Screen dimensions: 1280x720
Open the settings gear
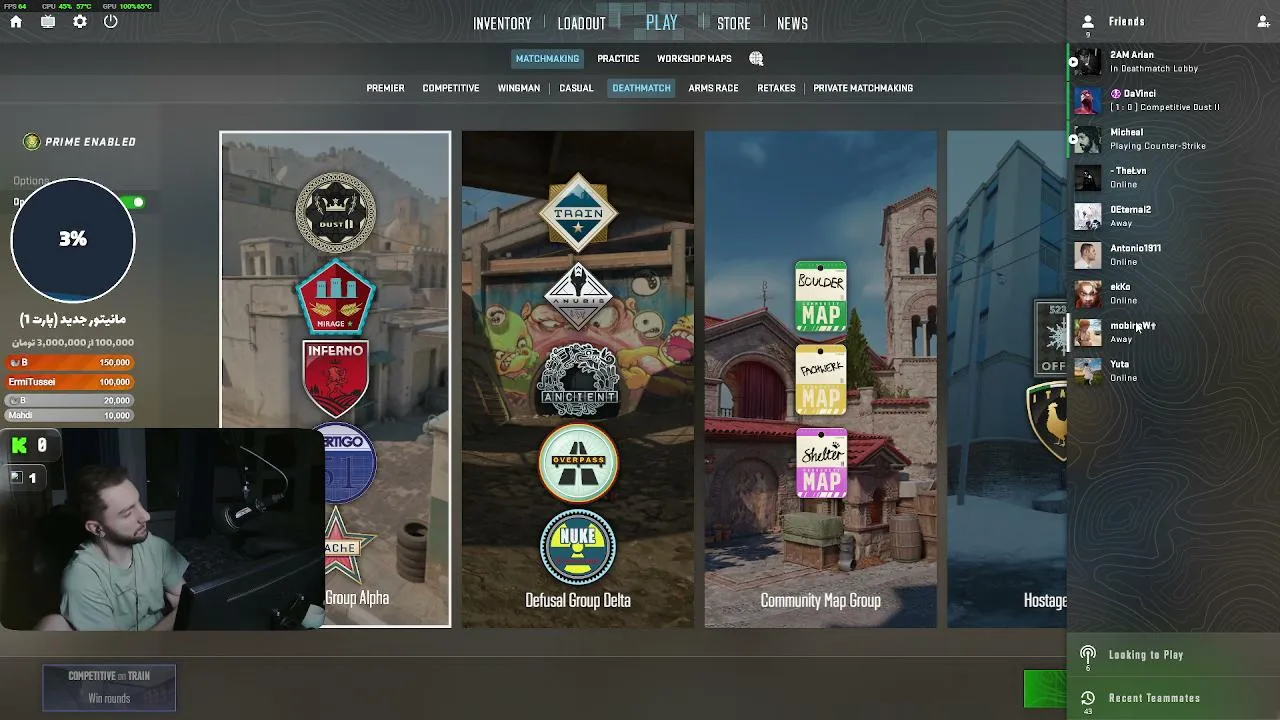tap(80, 21)
